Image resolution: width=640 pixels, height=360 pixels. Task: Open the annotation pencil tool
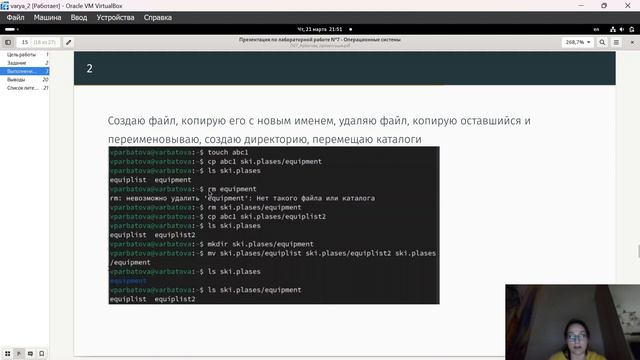pos(69,42)
